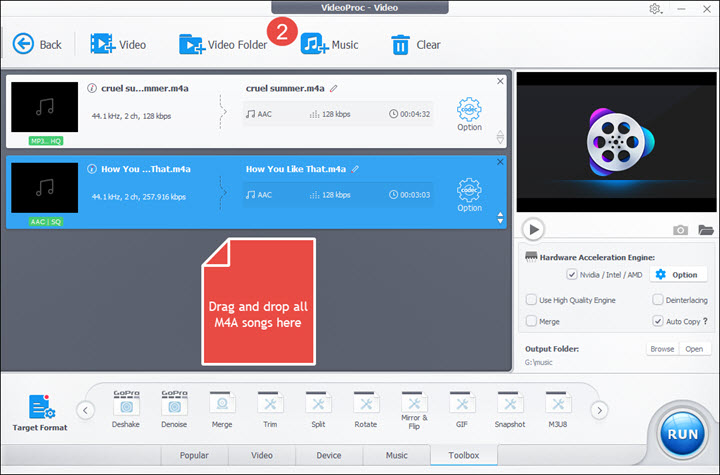This screenshot has height=475, width=720.
Task: Select the Snapshot tool
Action: click(x=510, y=409)
